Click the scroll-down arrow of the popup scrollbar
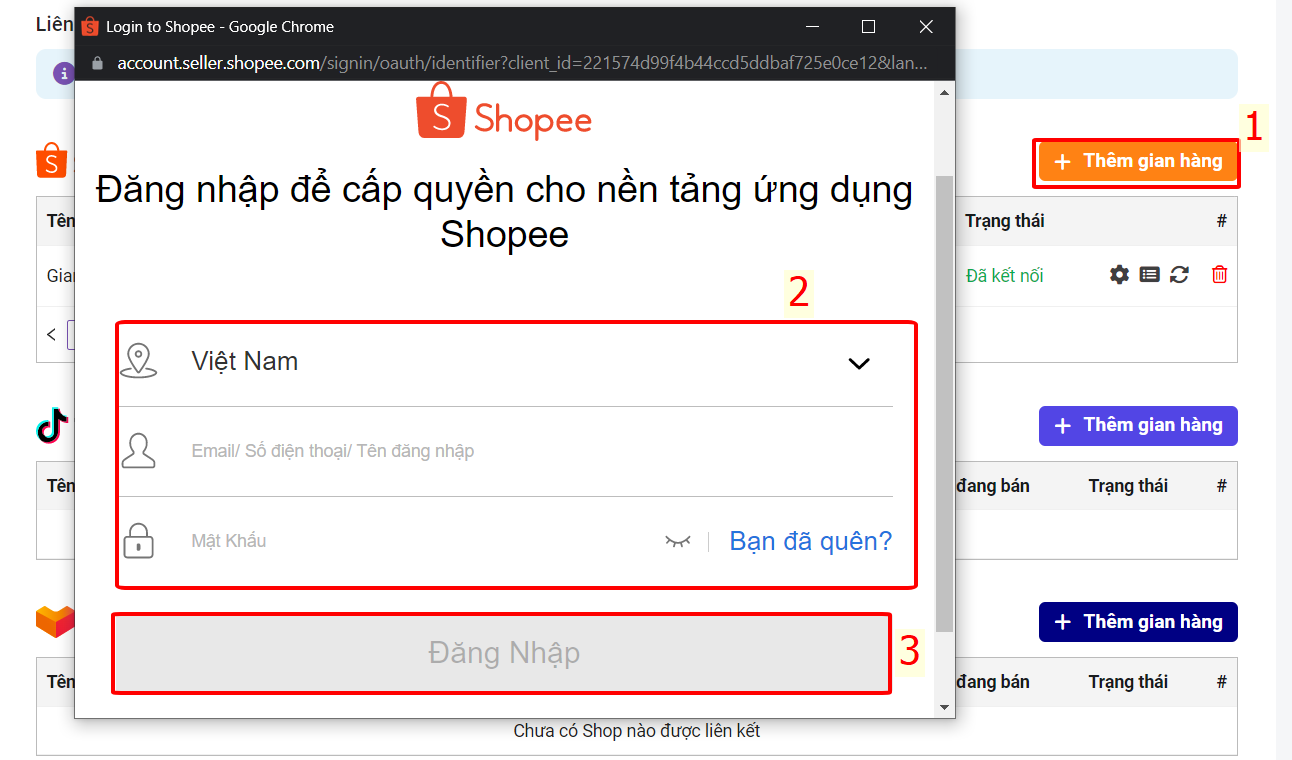 (x=944, y=707)
